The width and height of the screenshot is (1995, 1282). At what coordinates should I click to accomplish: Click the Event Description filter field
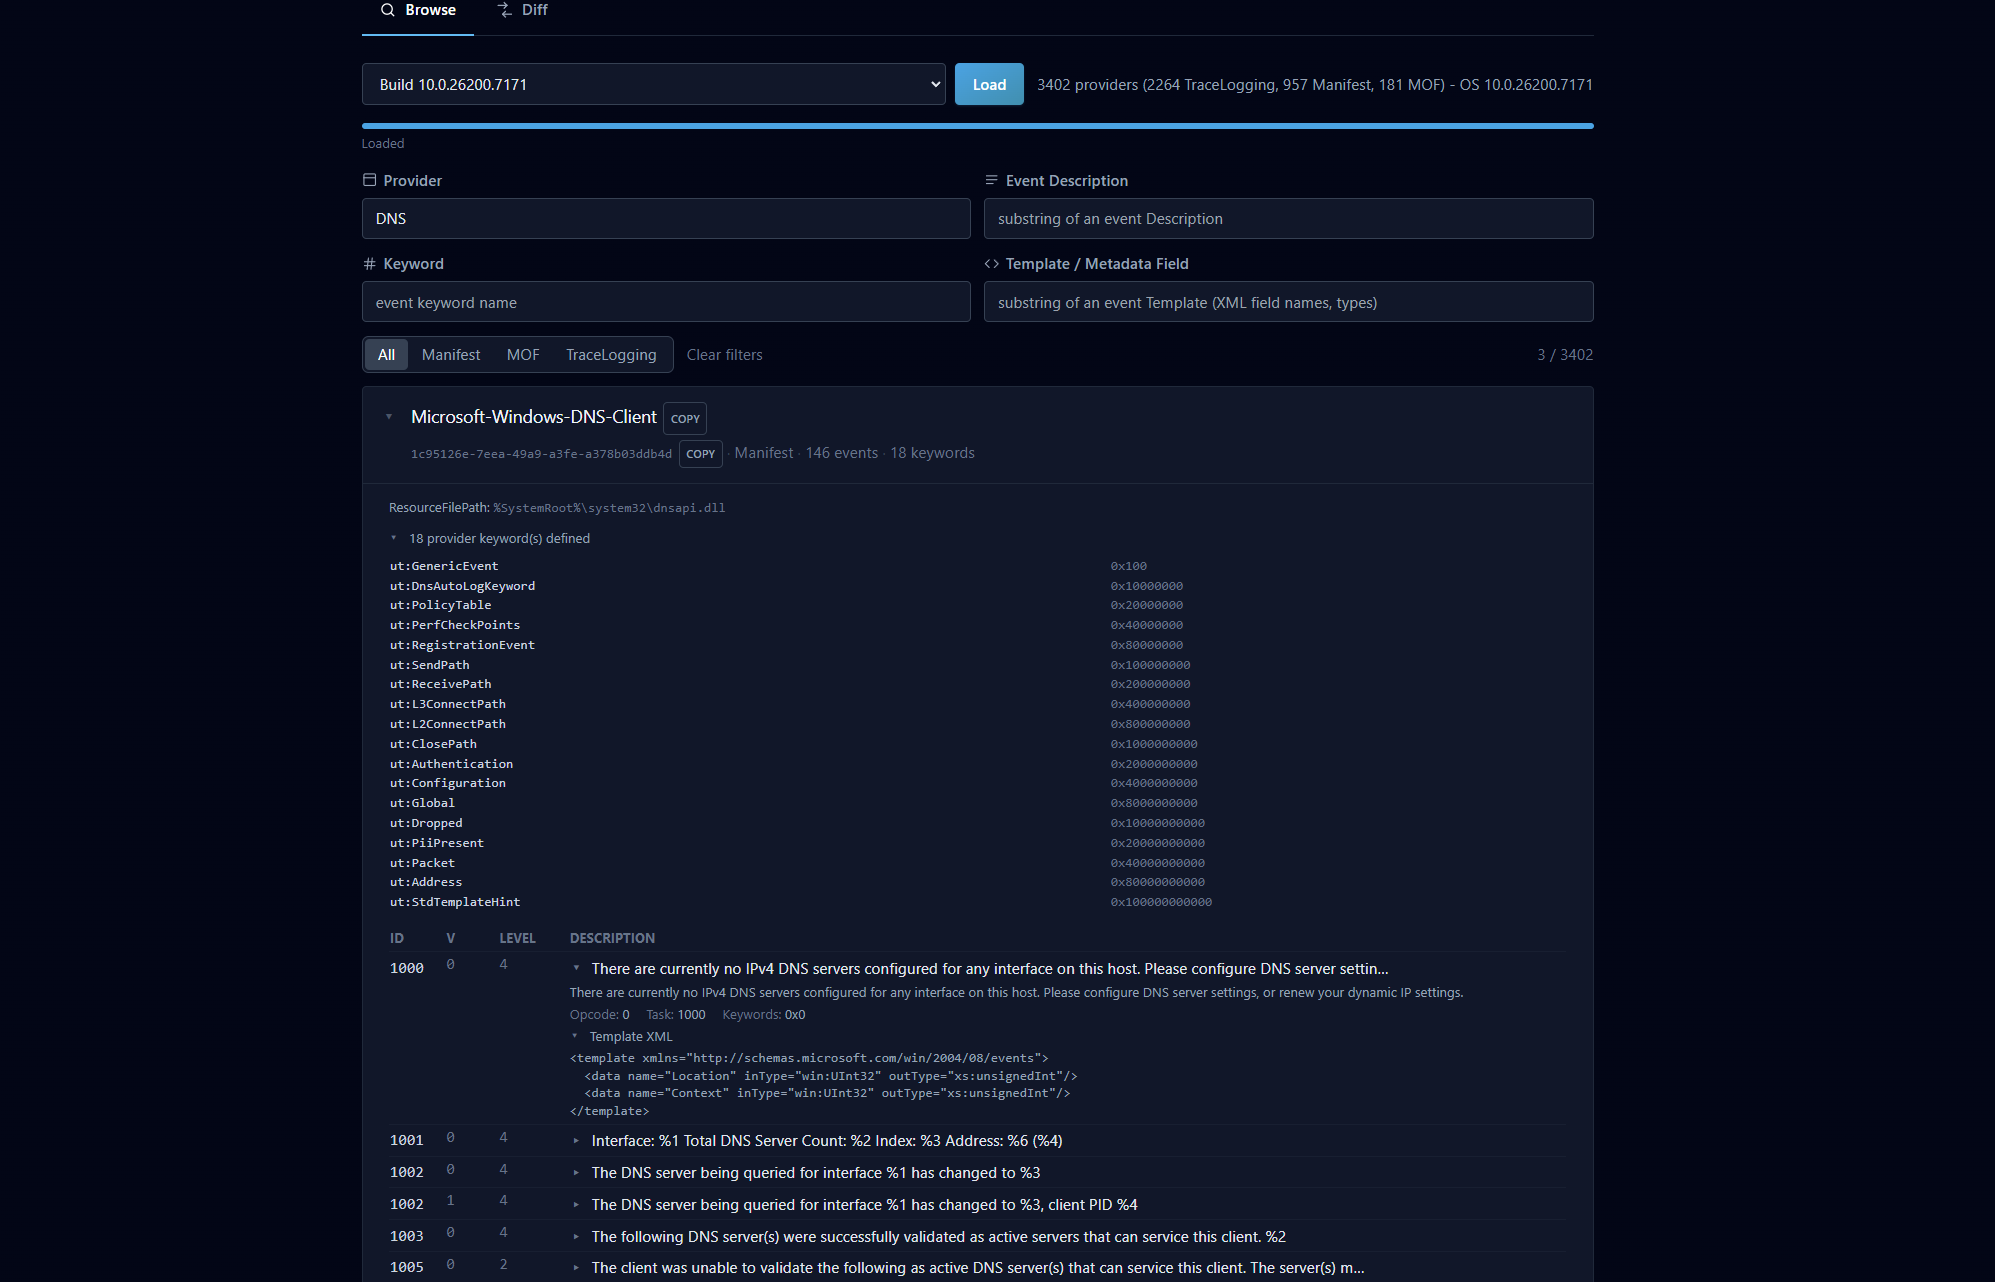[1288, 218]
